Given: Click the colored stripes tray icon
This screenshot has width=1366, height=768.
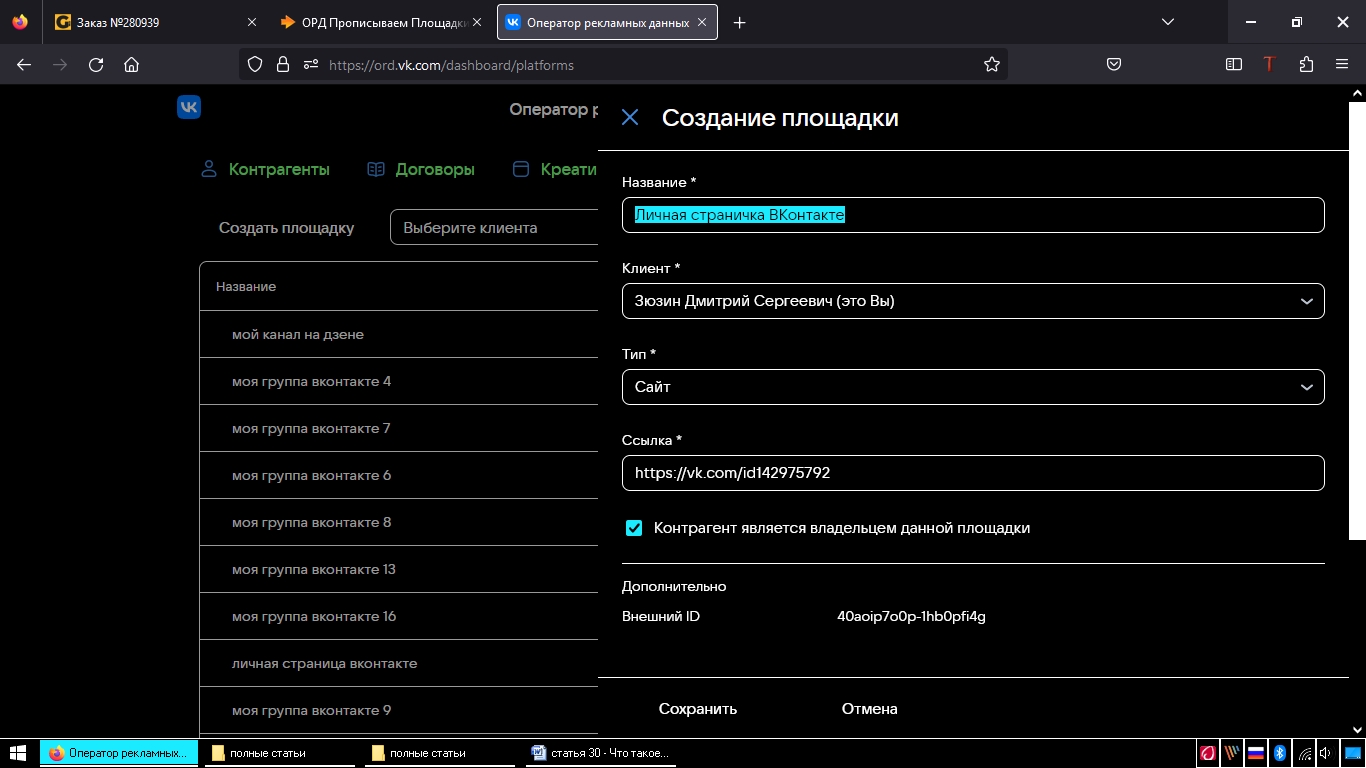Looking at the screenshot, I should point(1232,753).
